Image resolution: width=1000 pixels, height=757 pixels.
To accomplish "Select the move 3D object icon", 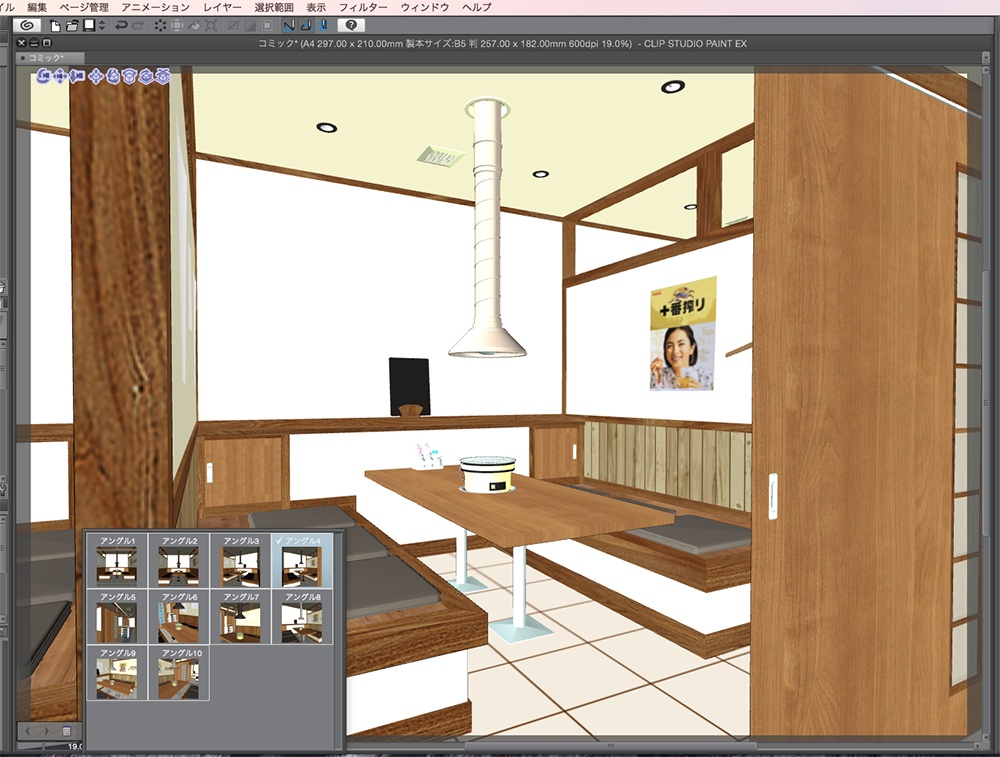I will pos(96,75).
